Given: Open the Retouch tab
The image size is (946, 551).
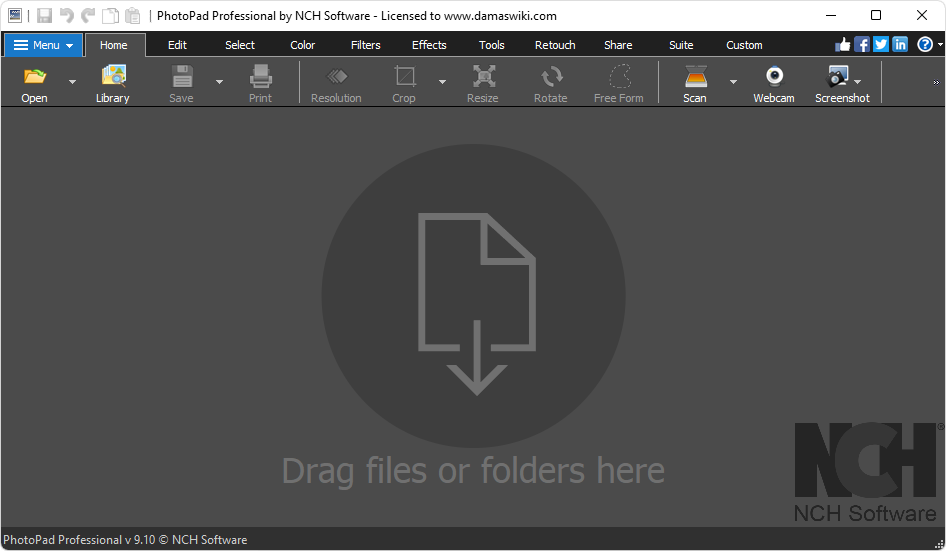Looking at the screenshot, I should coord(555,45).
